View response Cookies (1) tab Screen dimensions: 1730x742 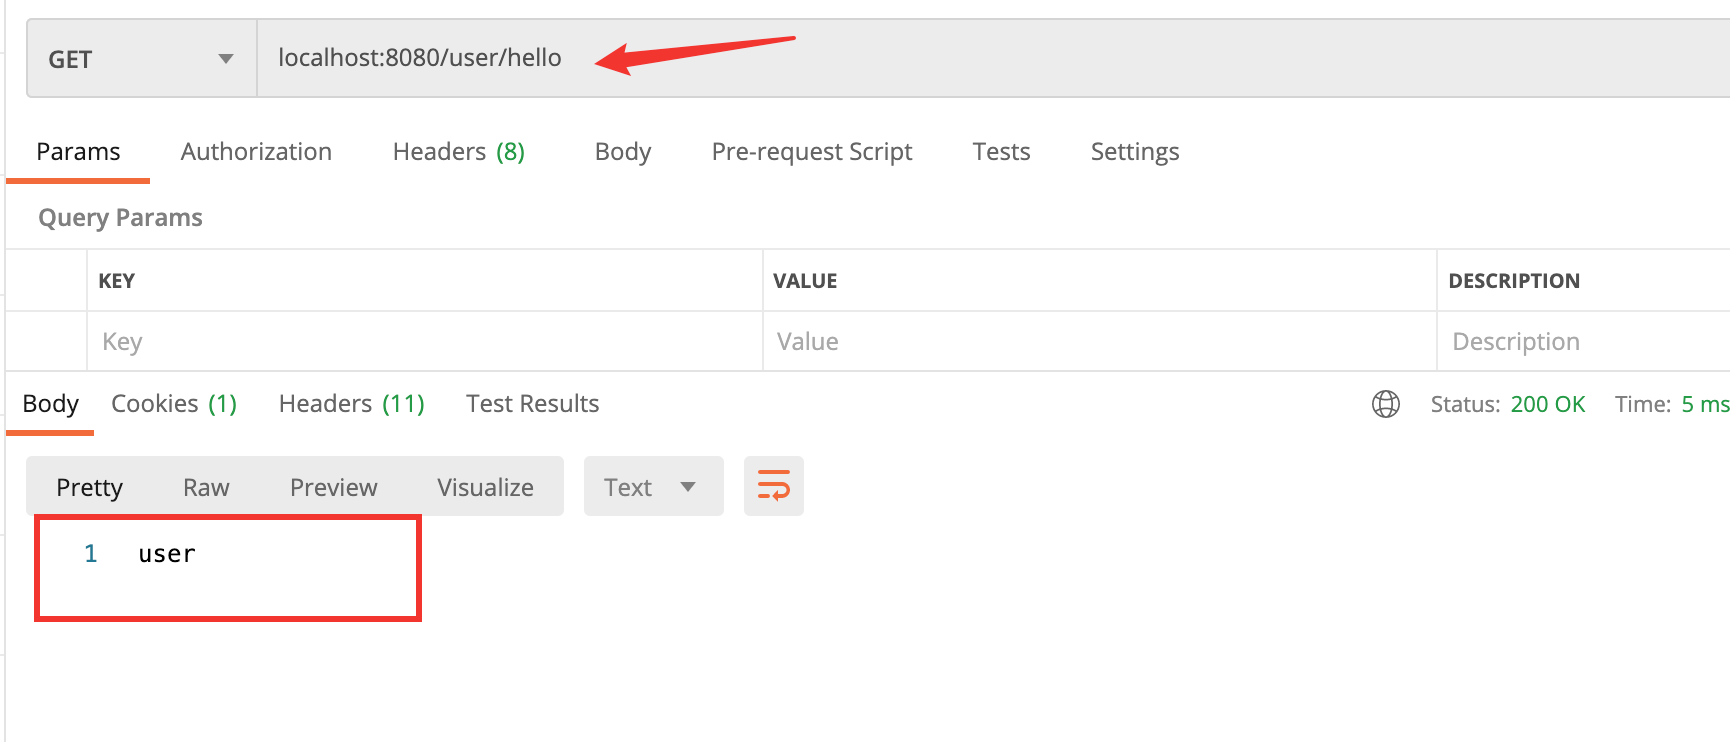[173, 404]
